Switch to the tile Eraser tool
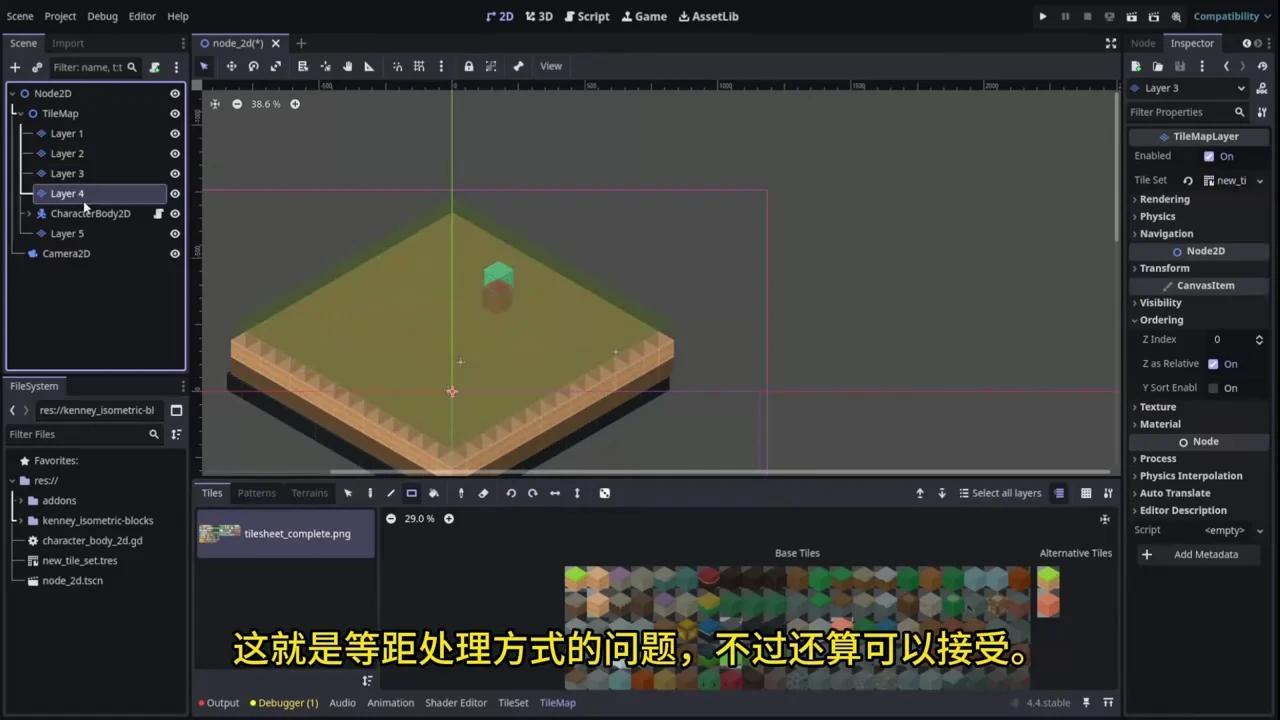The image size is (1280, 720). (x=483, y=492)
